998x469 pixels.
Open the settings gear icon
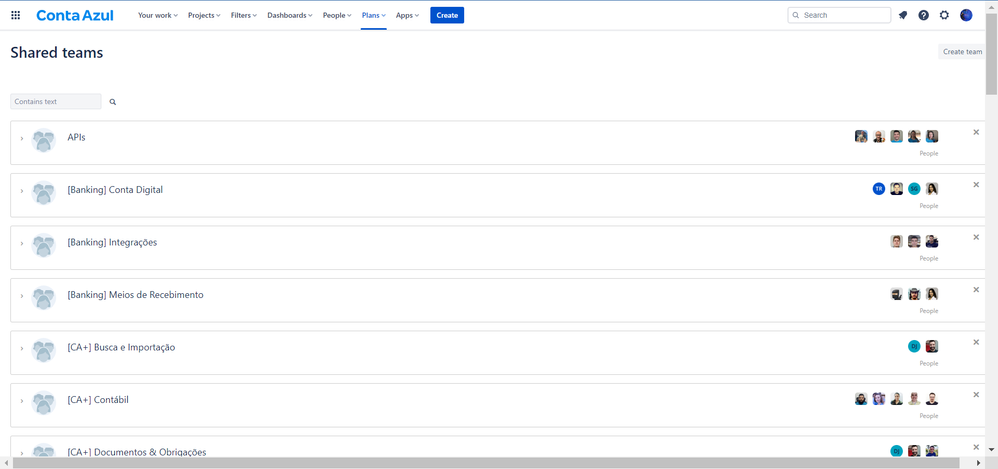click(945, 15)
